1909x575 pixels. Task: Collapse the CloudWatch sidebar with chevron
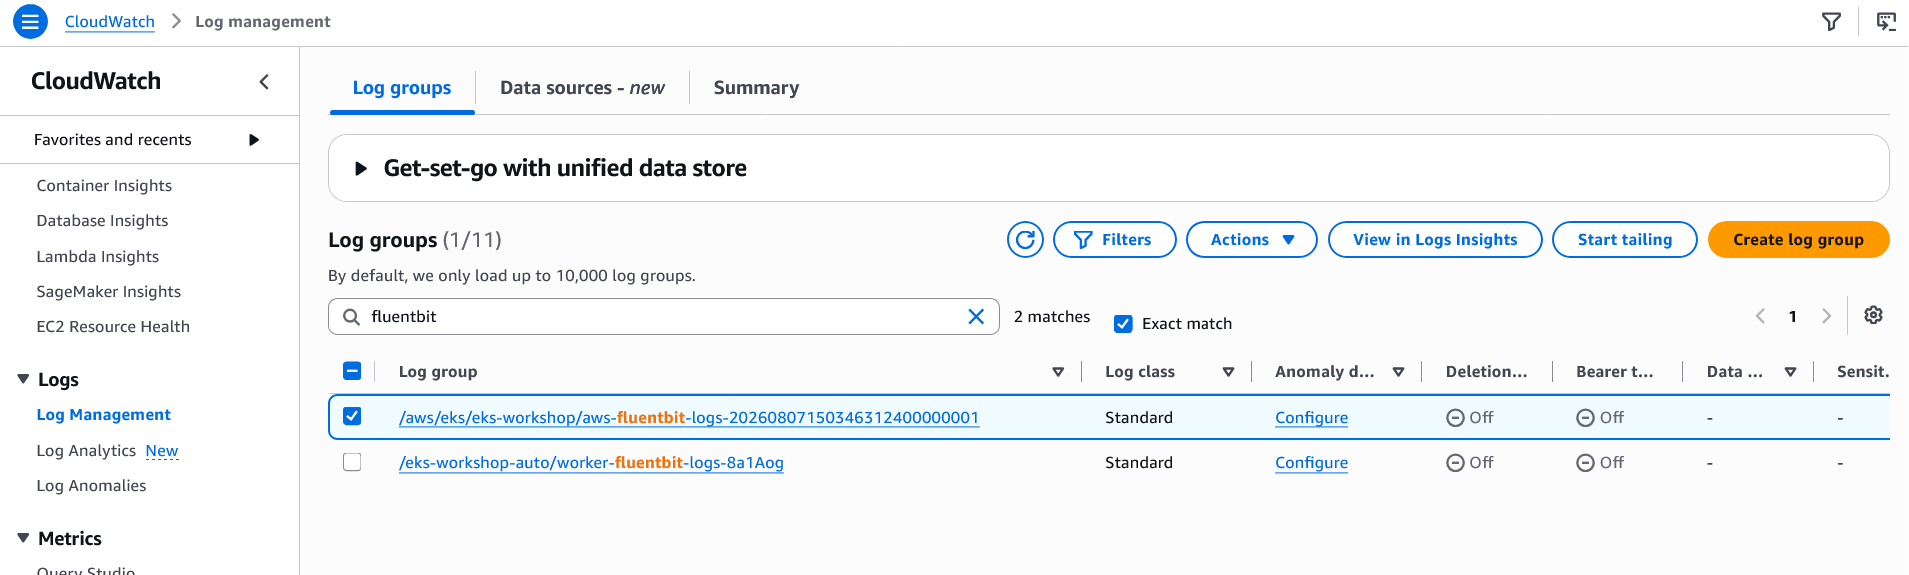pos(264,82)
